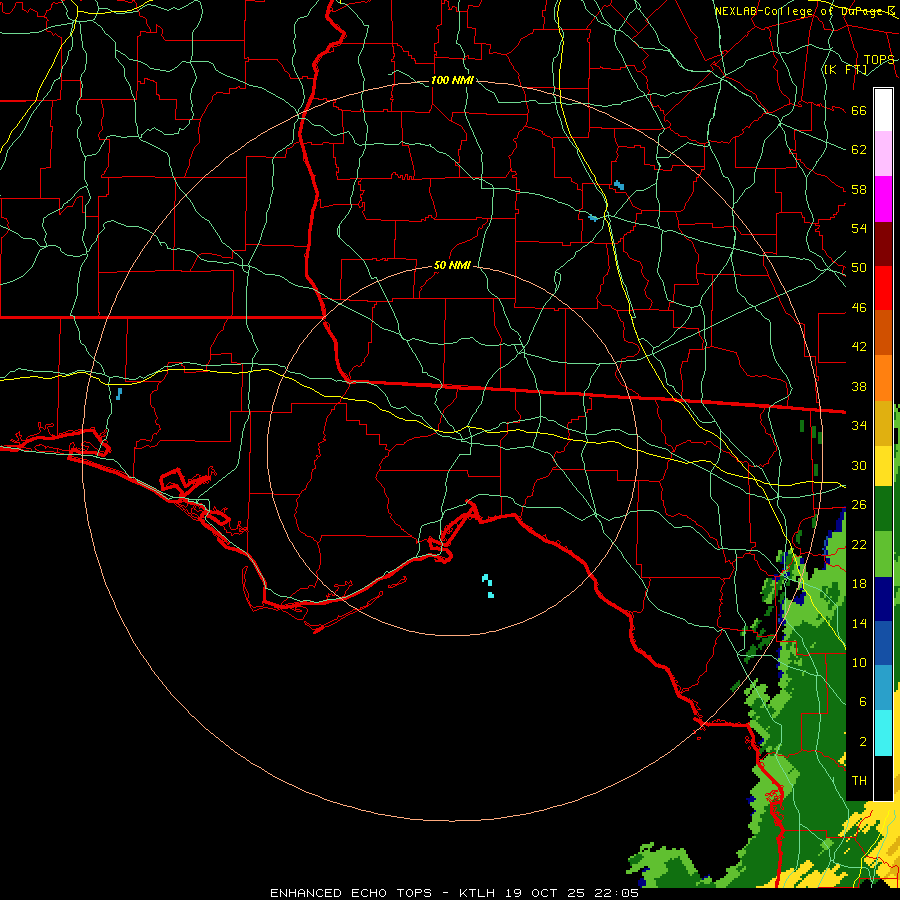Click the legend value "50"
900x900 pixels.
coord(859,268)
